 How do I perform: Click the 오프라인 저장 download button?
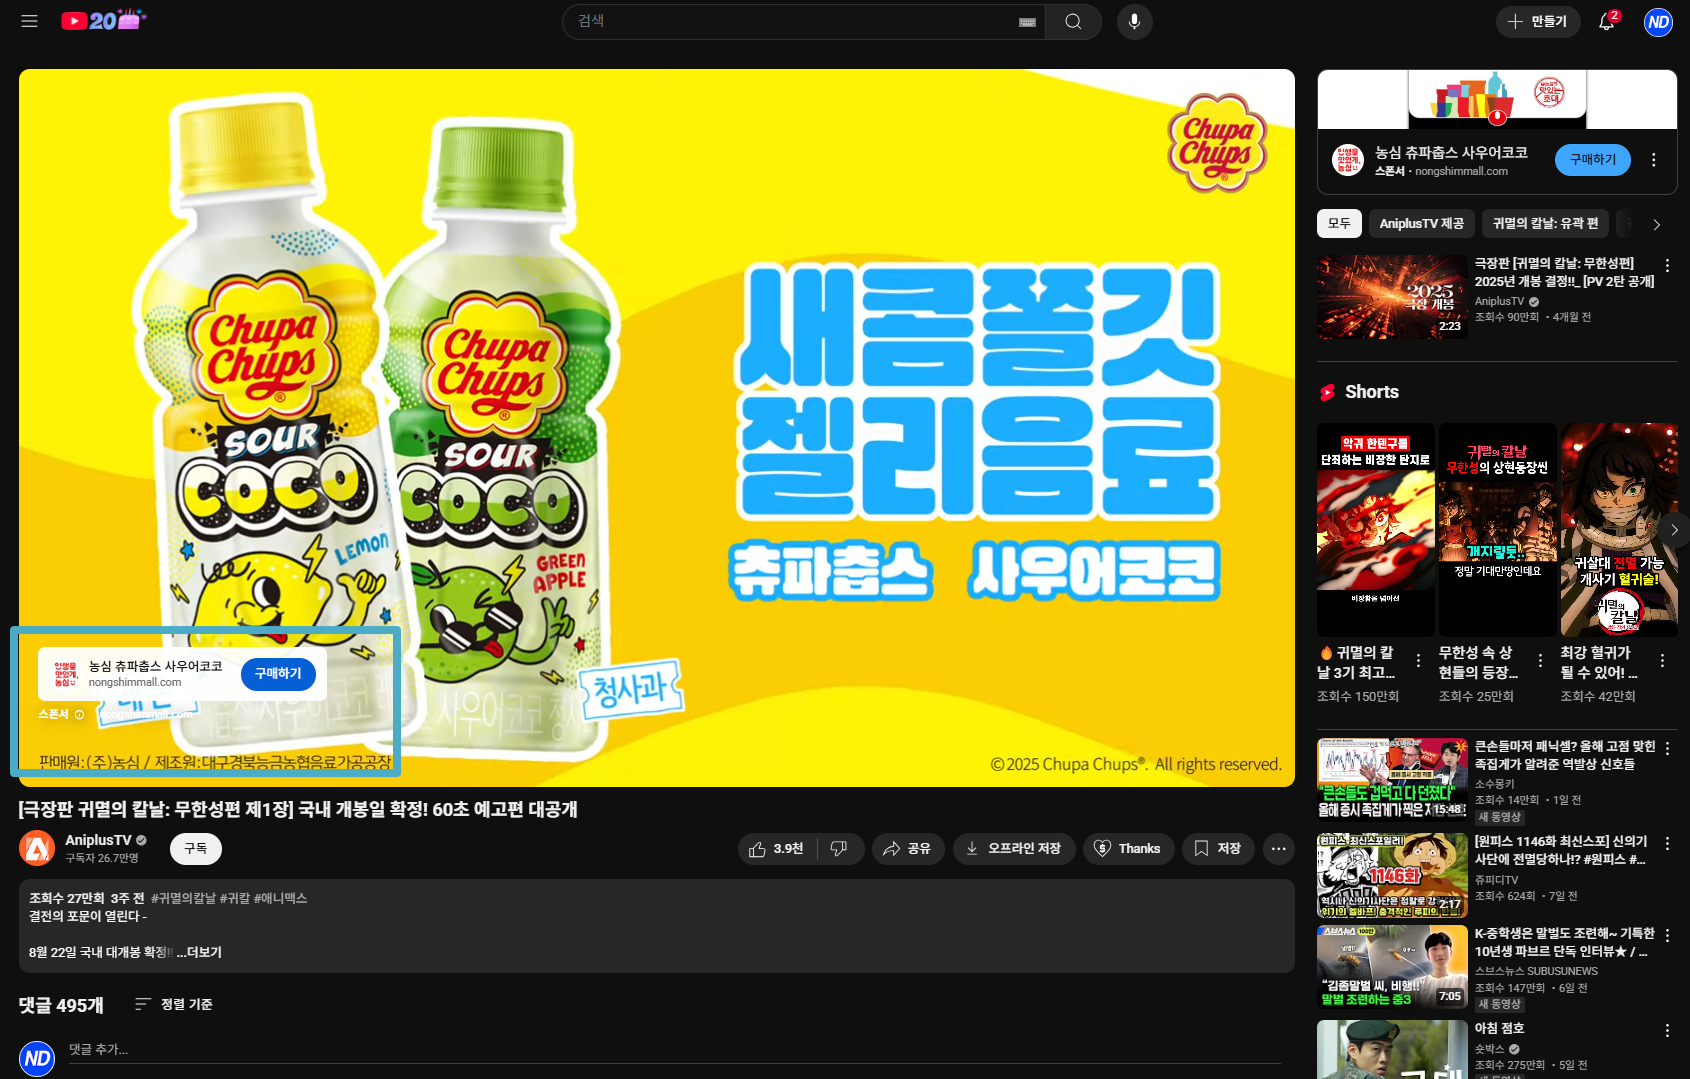(1014, 849)
